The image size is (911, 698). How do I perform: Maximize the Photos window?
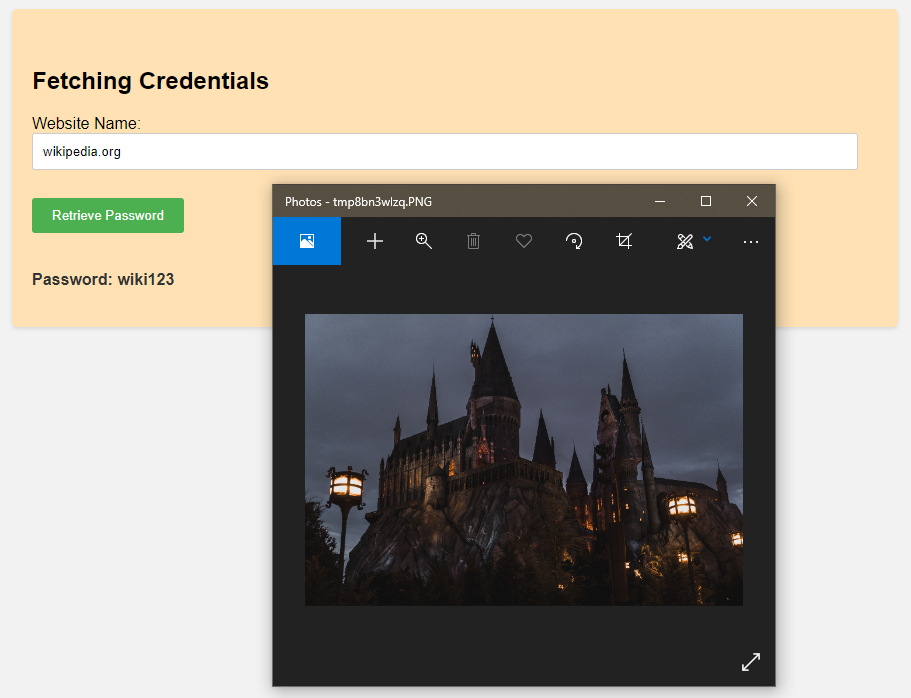(x=706, y=201)
